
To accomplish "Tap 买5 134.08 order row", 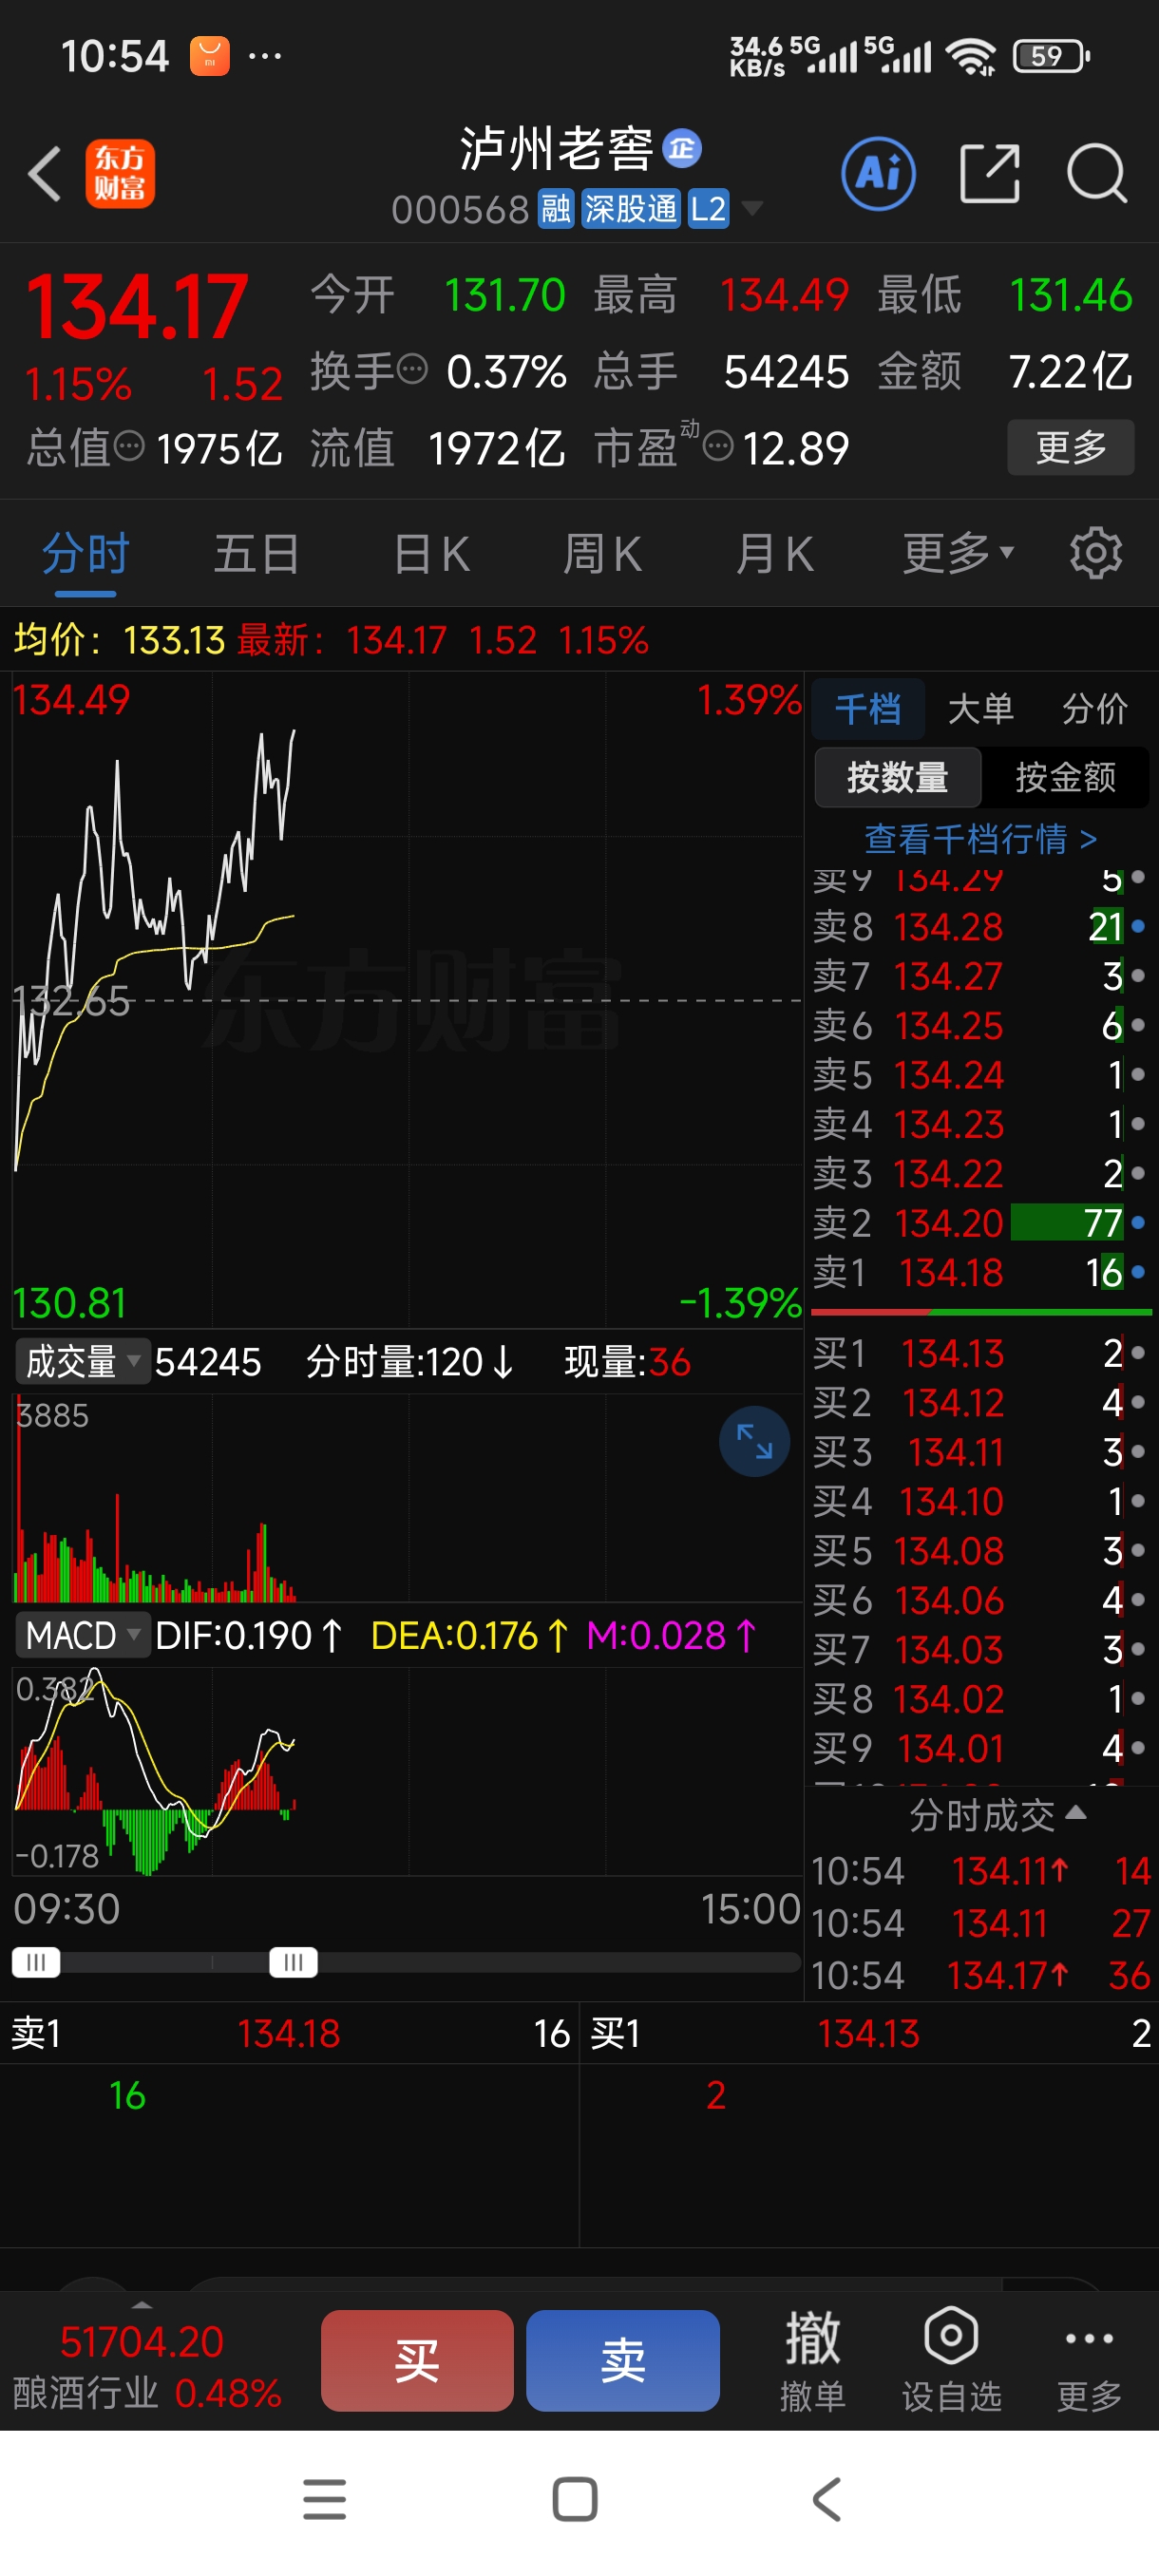I will [x=980, y=1551].
